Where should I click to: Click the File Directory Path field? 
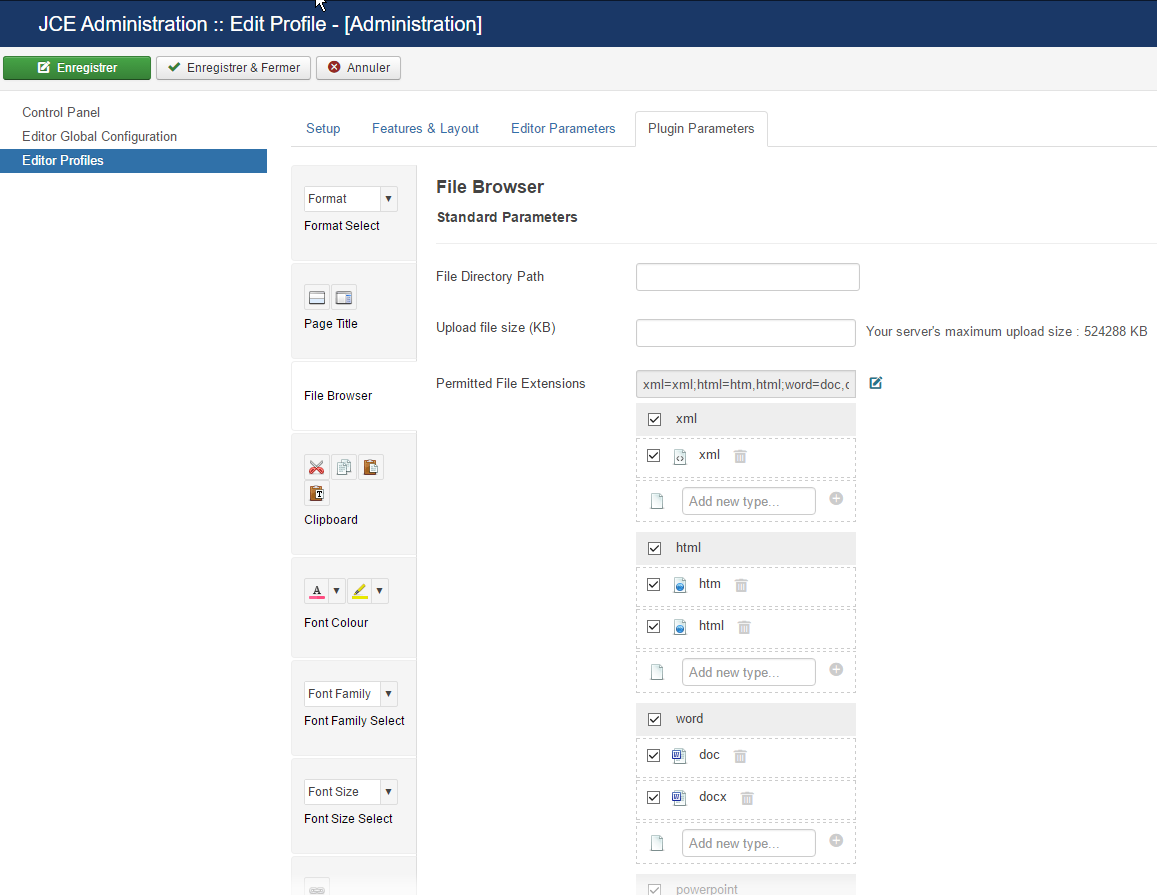747,277
